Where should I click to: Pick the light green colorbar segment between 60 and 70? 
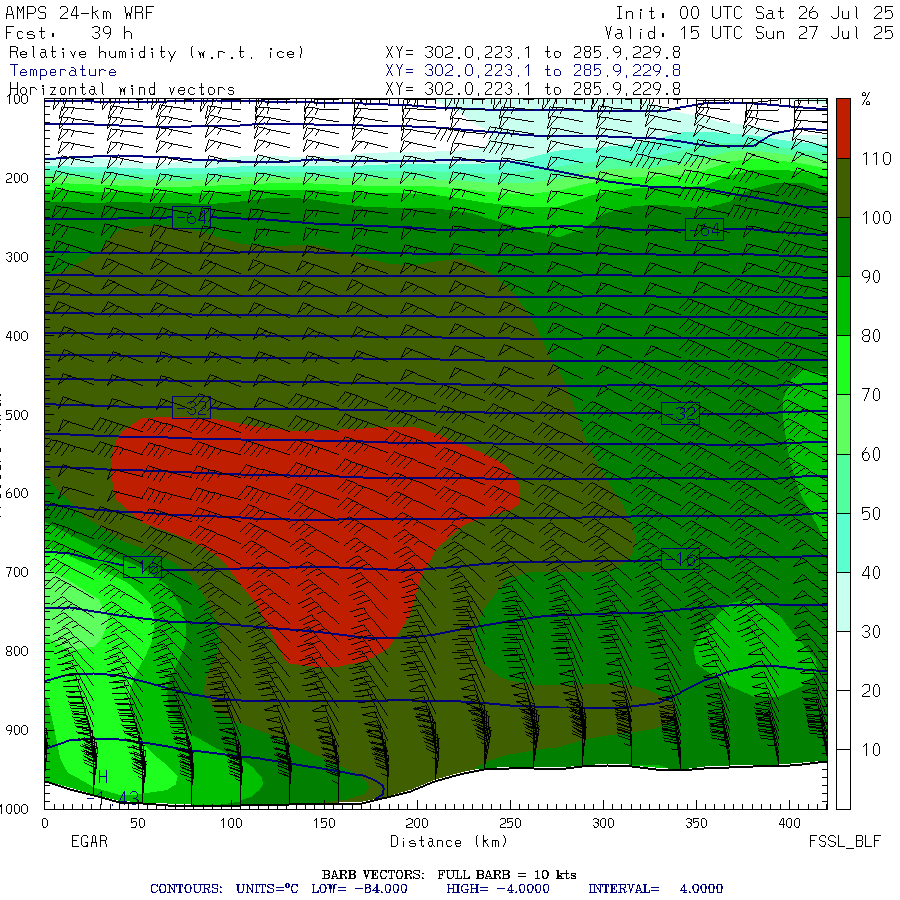(843, 424)
